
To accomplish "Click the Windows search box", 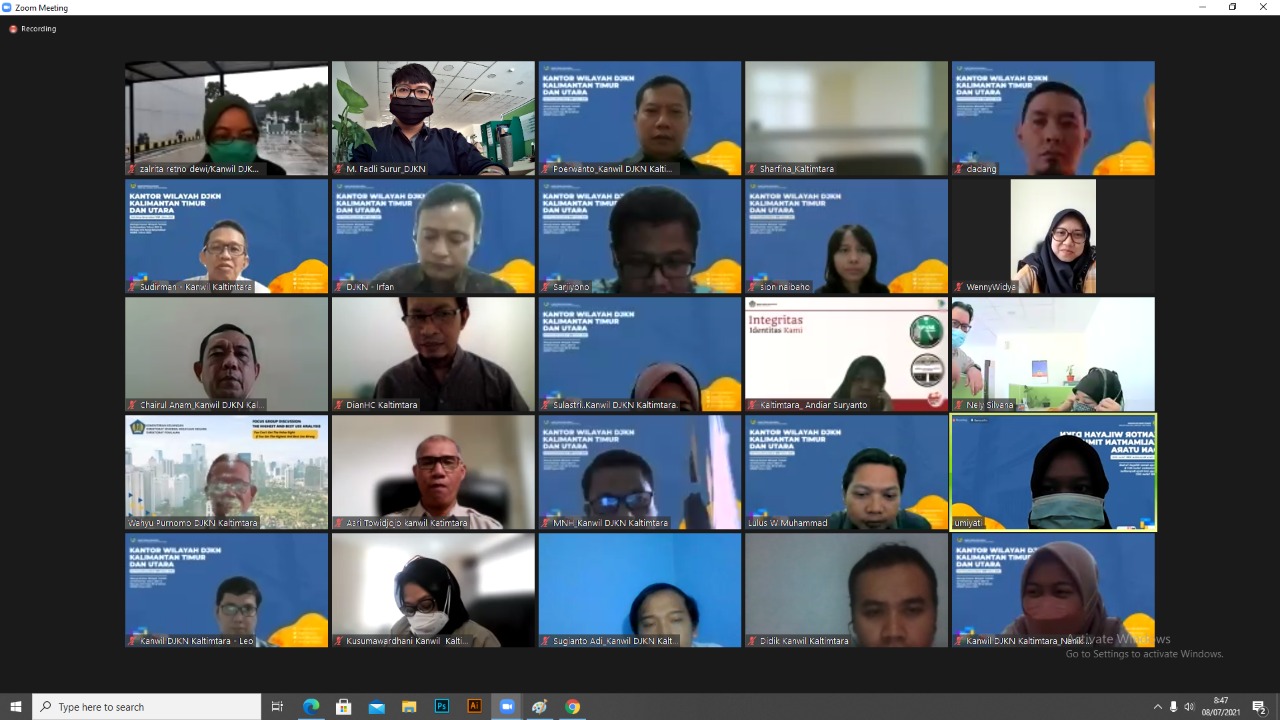I will 147,706.
